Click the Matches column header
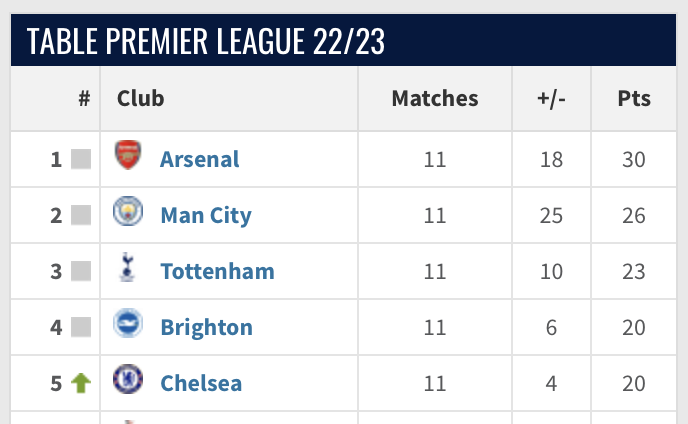This screenshot has height=424, width=688. (435, 99)
